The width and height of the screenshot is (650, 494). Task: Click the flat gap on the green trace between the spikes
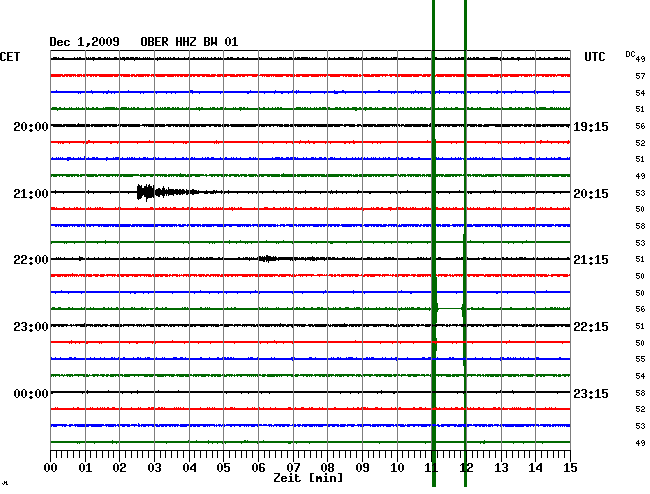tap(450, 308)
